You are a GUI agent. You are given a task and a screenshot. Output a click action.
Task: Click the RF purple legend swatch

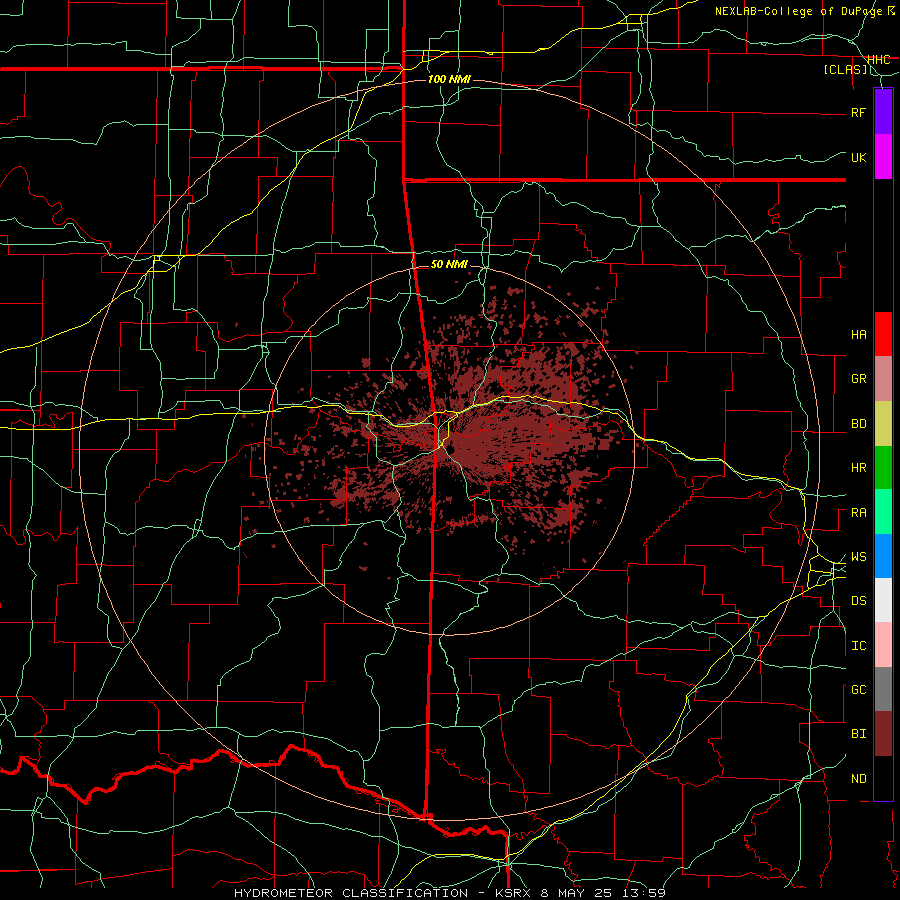click(883, 112)
